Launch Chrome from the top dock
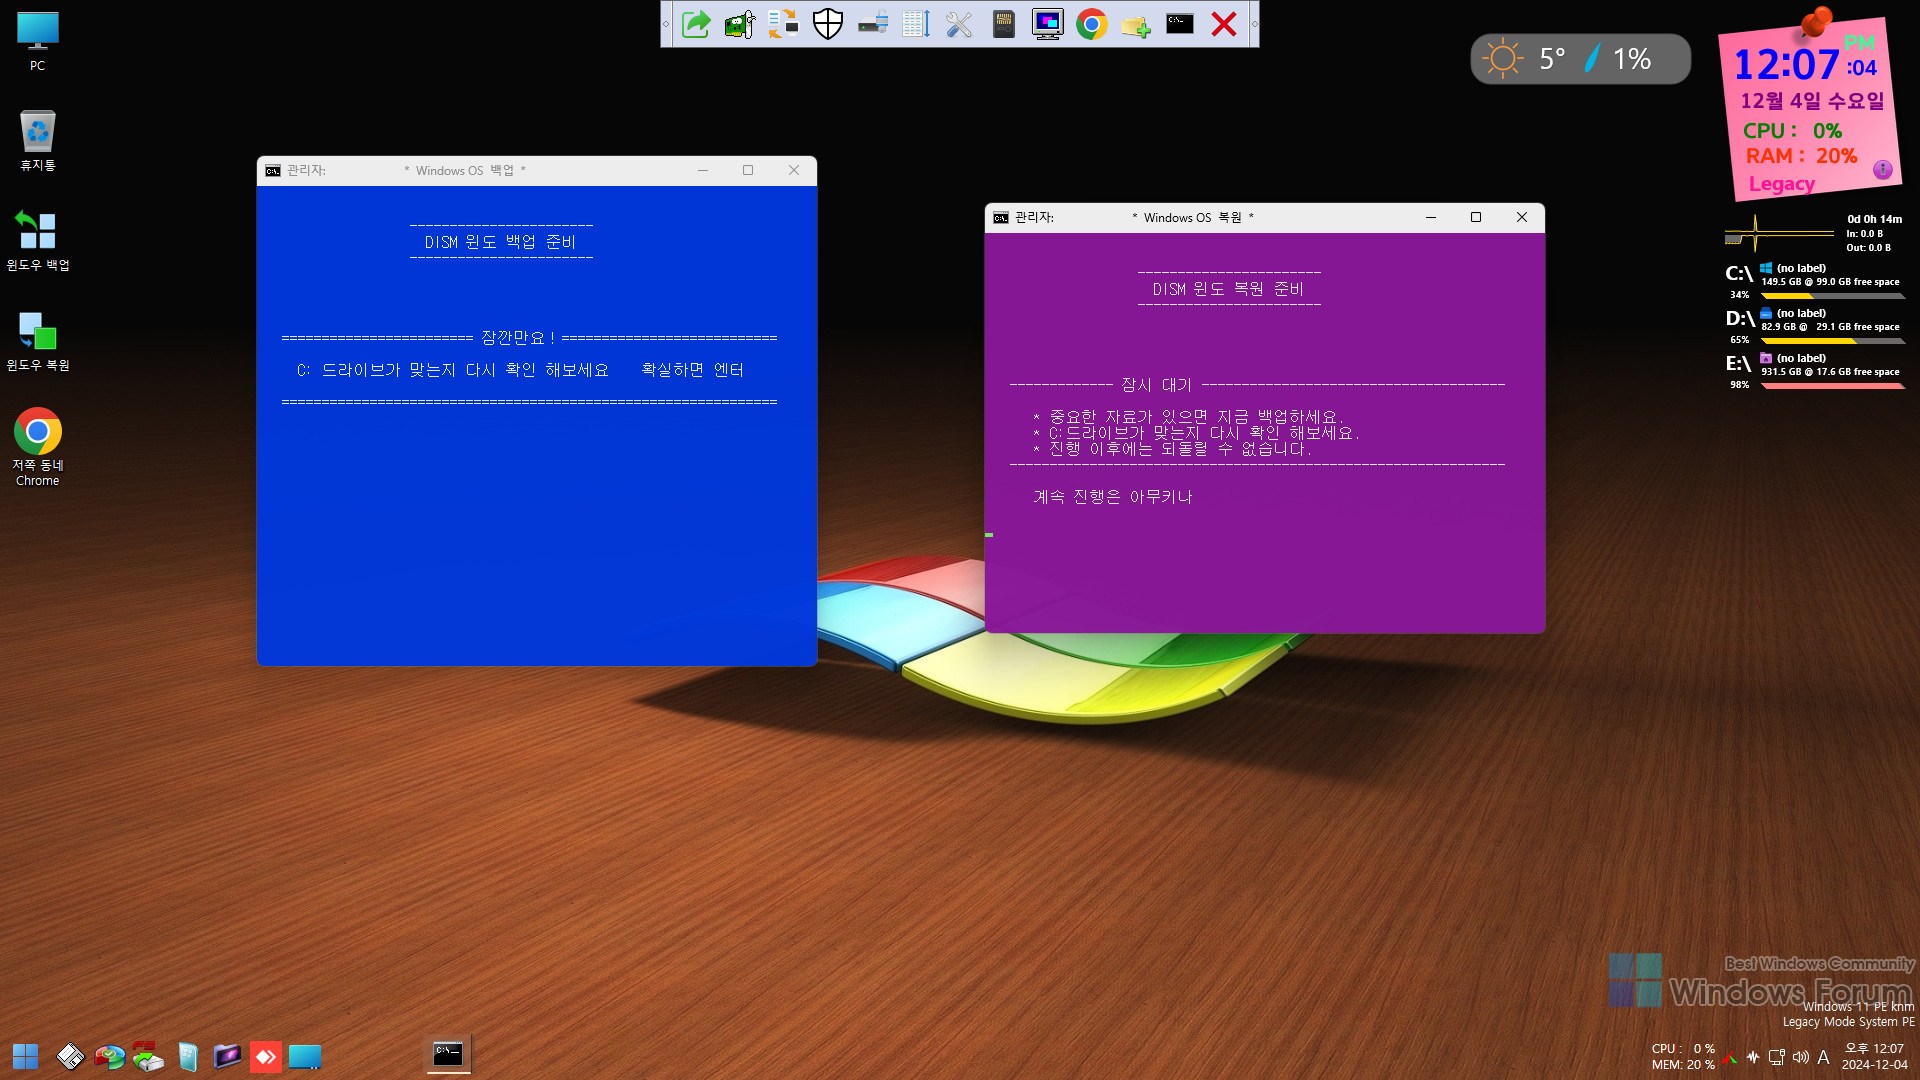 click(x=1092, y=24)
